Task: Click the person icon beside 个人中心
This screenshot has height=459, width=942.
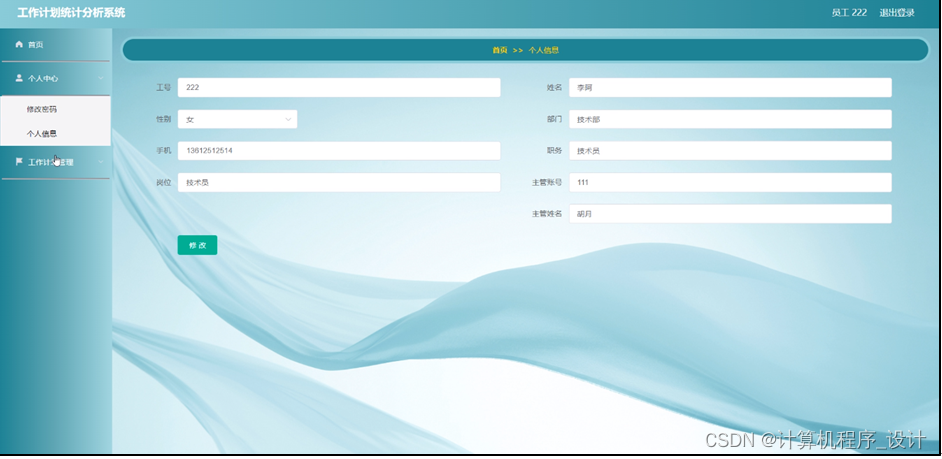Action: click(x=19, y=78)
